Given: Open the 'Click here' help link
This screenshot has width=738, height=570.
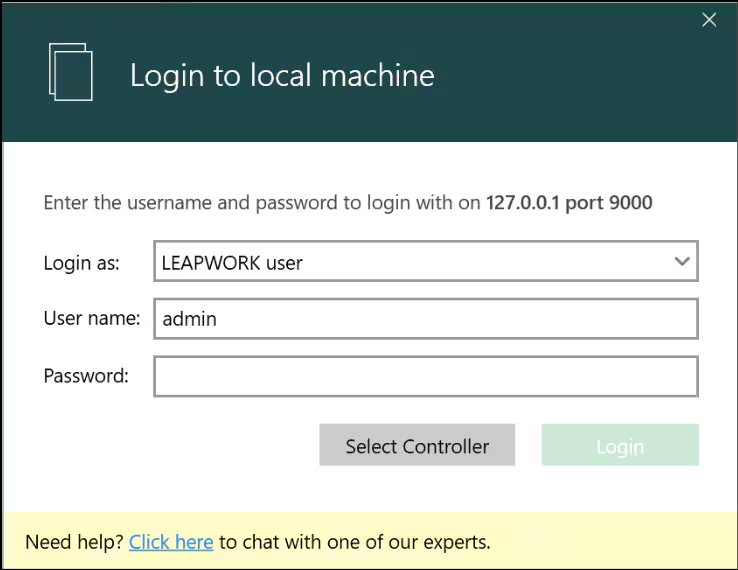Looking at the screenshot, I should tap(171, 542).
